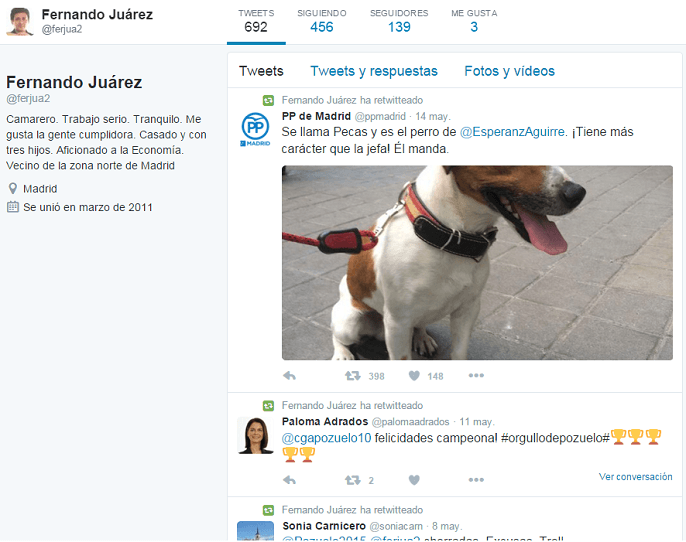Image resolution: width=686 pixels, height=542 pixels.
Task: Retweet the Paloma Adrados tweet
Action: 353,480
